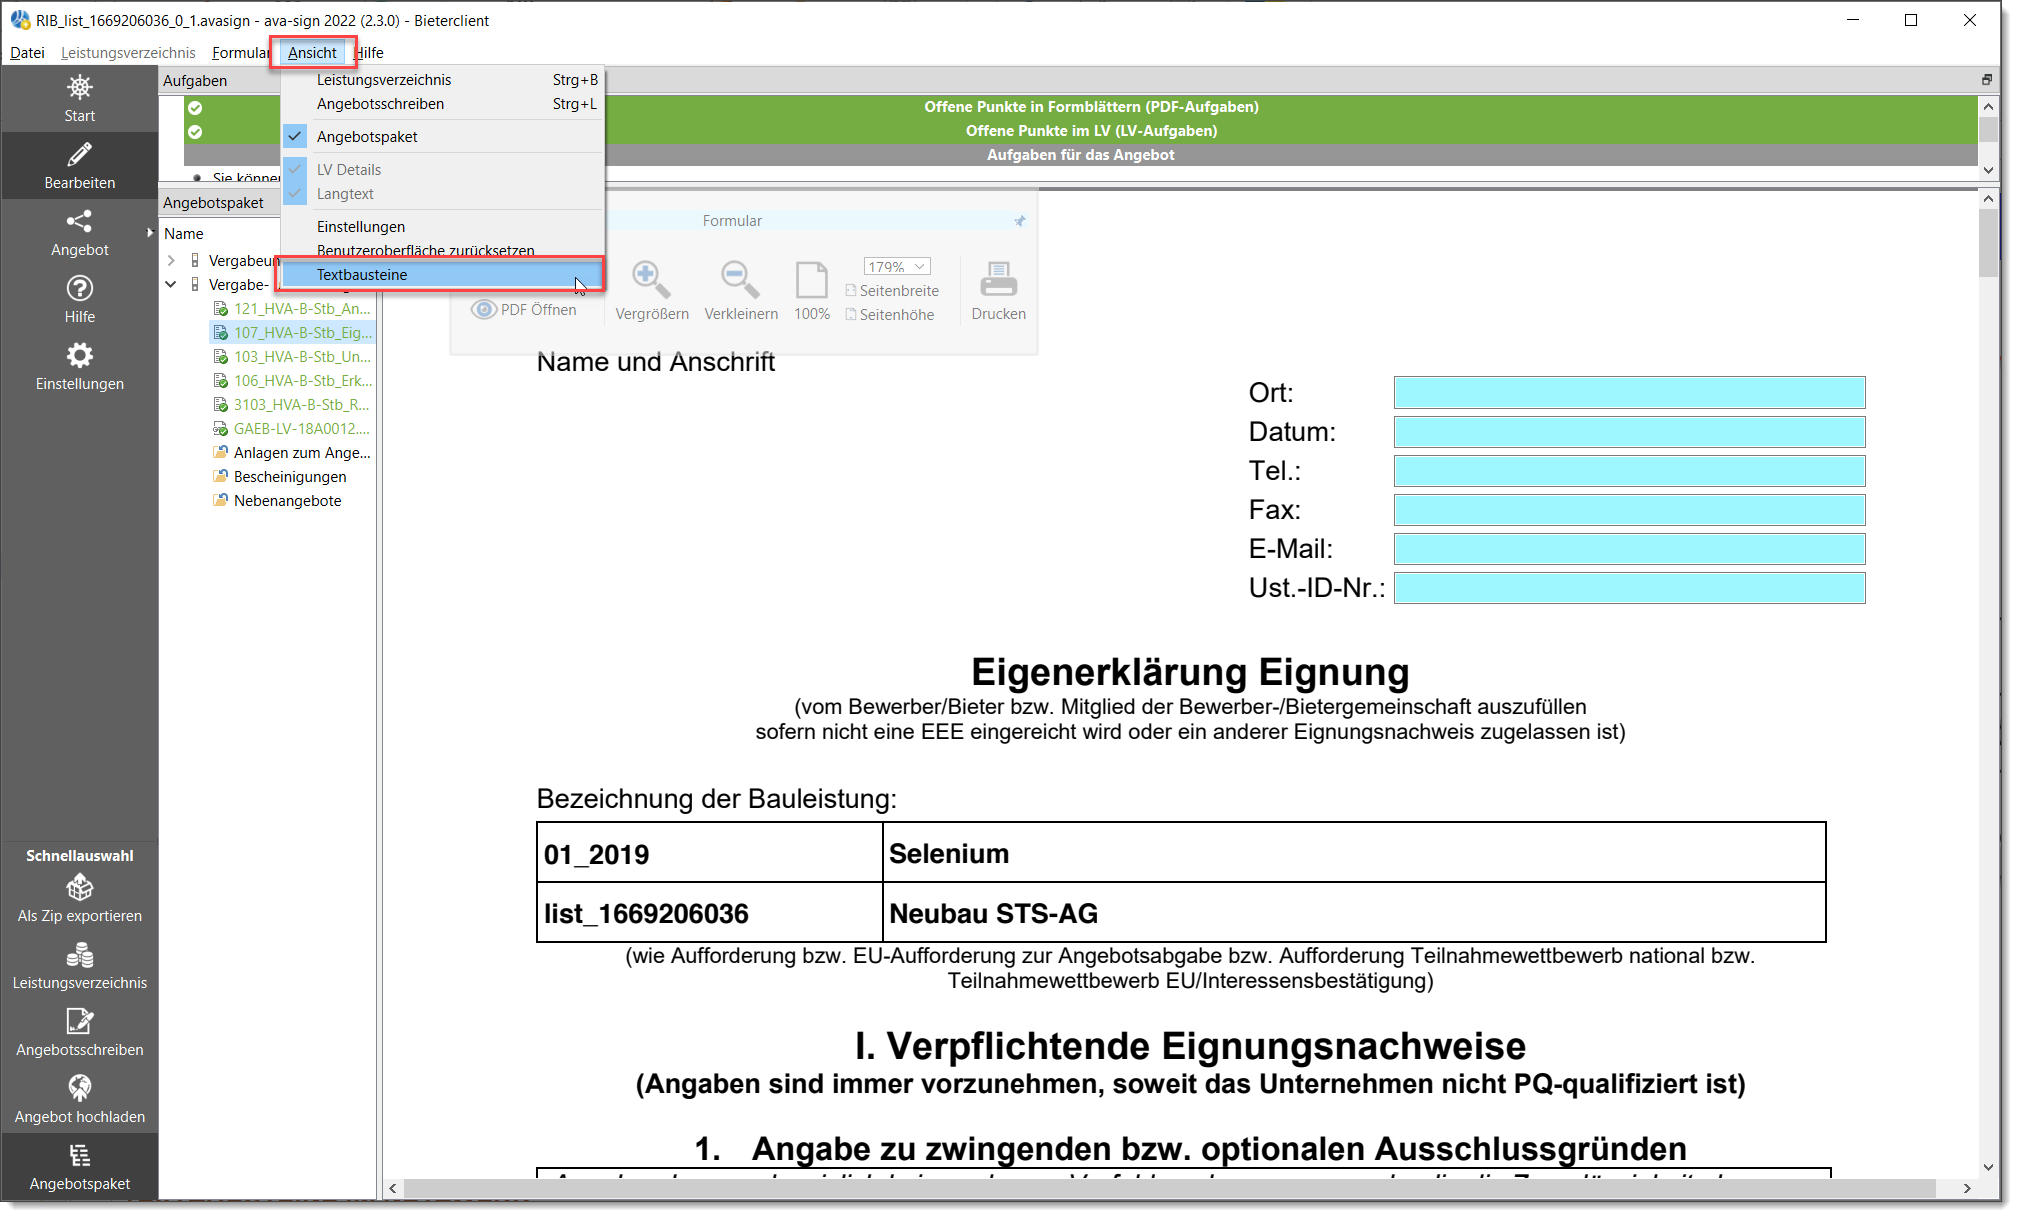
Task: Select Seitenbreite fit option
Action: tap(892, 291)
